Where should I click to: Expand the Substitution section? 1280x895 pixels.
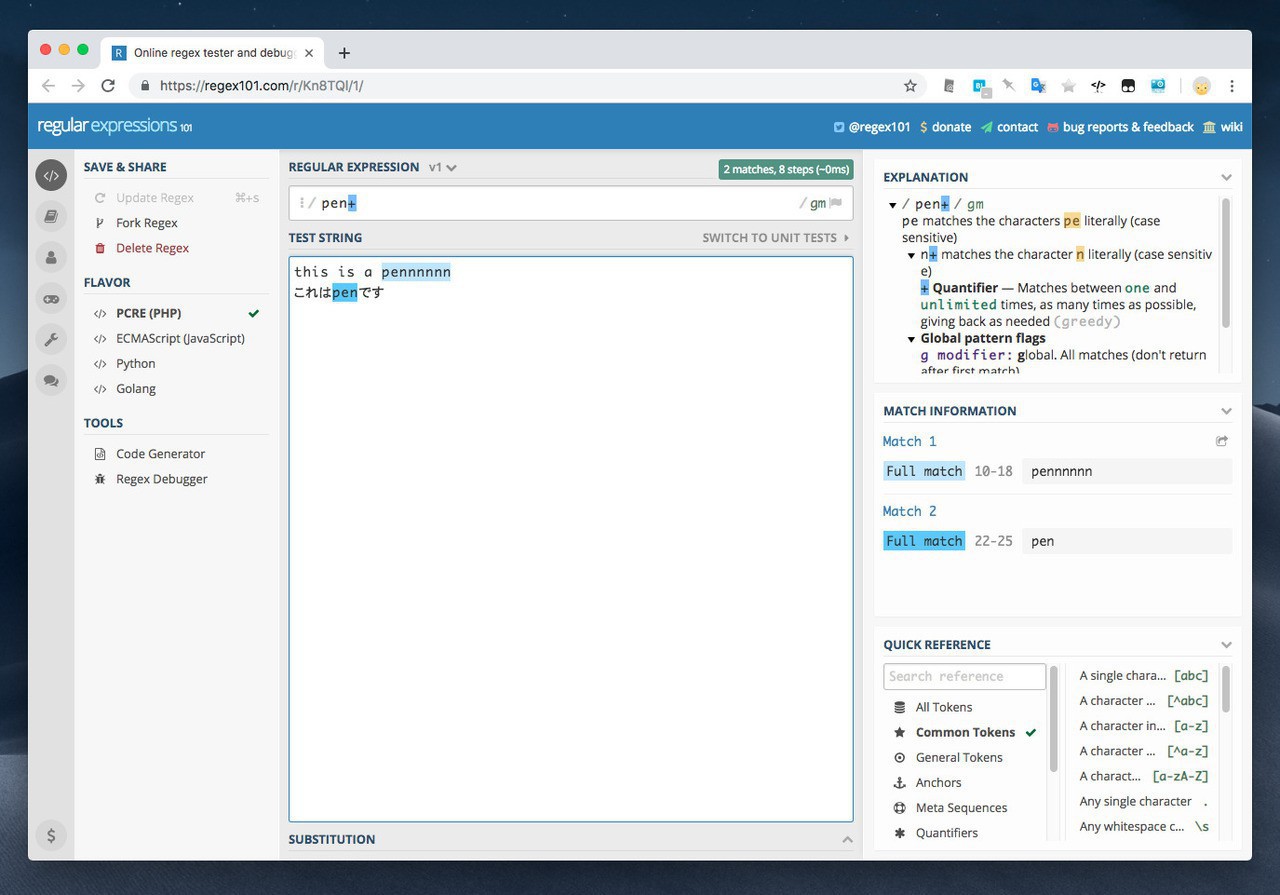(x=846, y=839)
